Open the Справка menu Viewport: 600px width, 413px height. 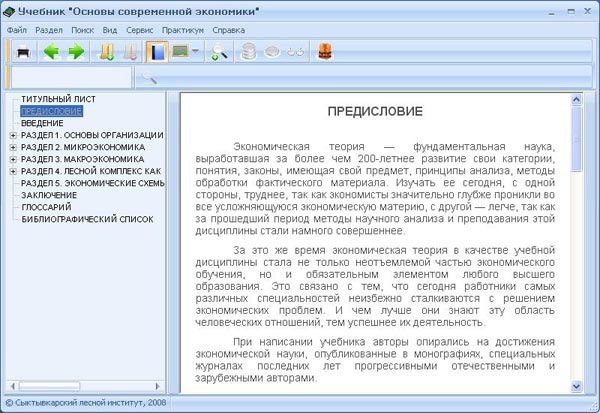tap(228, 30)
